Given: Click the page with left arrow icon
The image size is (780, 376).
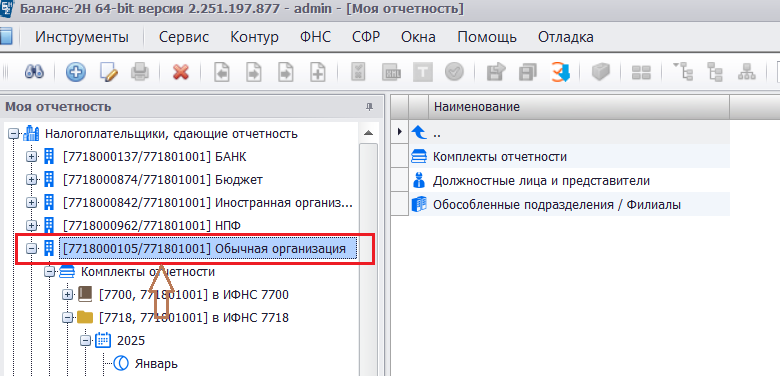Looking at the screenshot, I should coord(222,73).
